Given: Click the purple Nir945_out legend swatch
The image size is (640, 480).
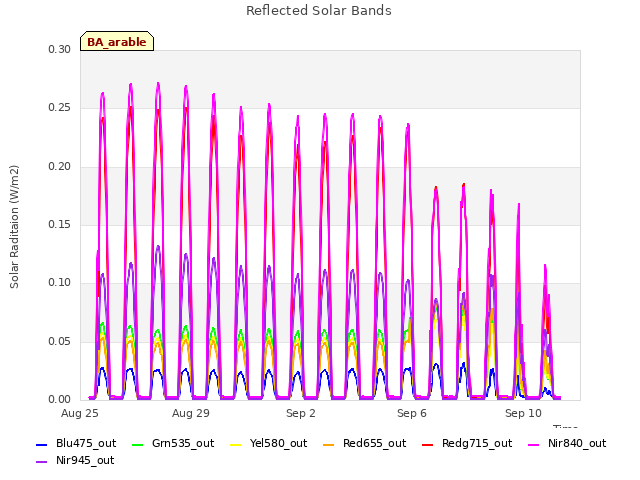Looking at the screenshot, I should coord(42,462).
